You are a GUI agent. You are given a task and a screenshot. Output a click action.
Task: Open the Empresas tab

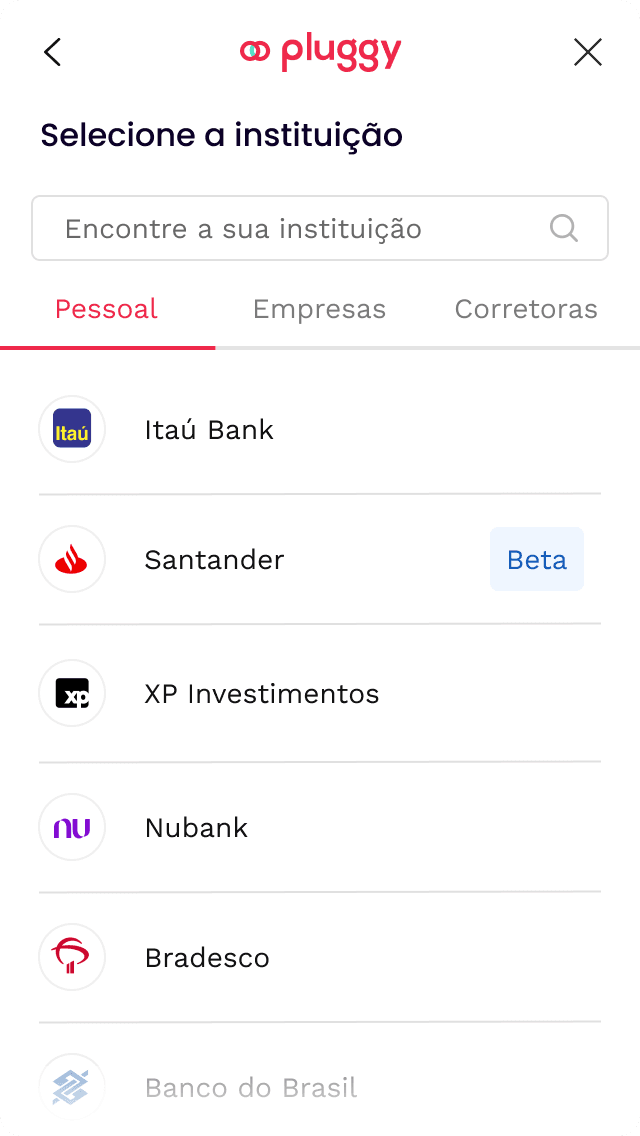point(319,310)
